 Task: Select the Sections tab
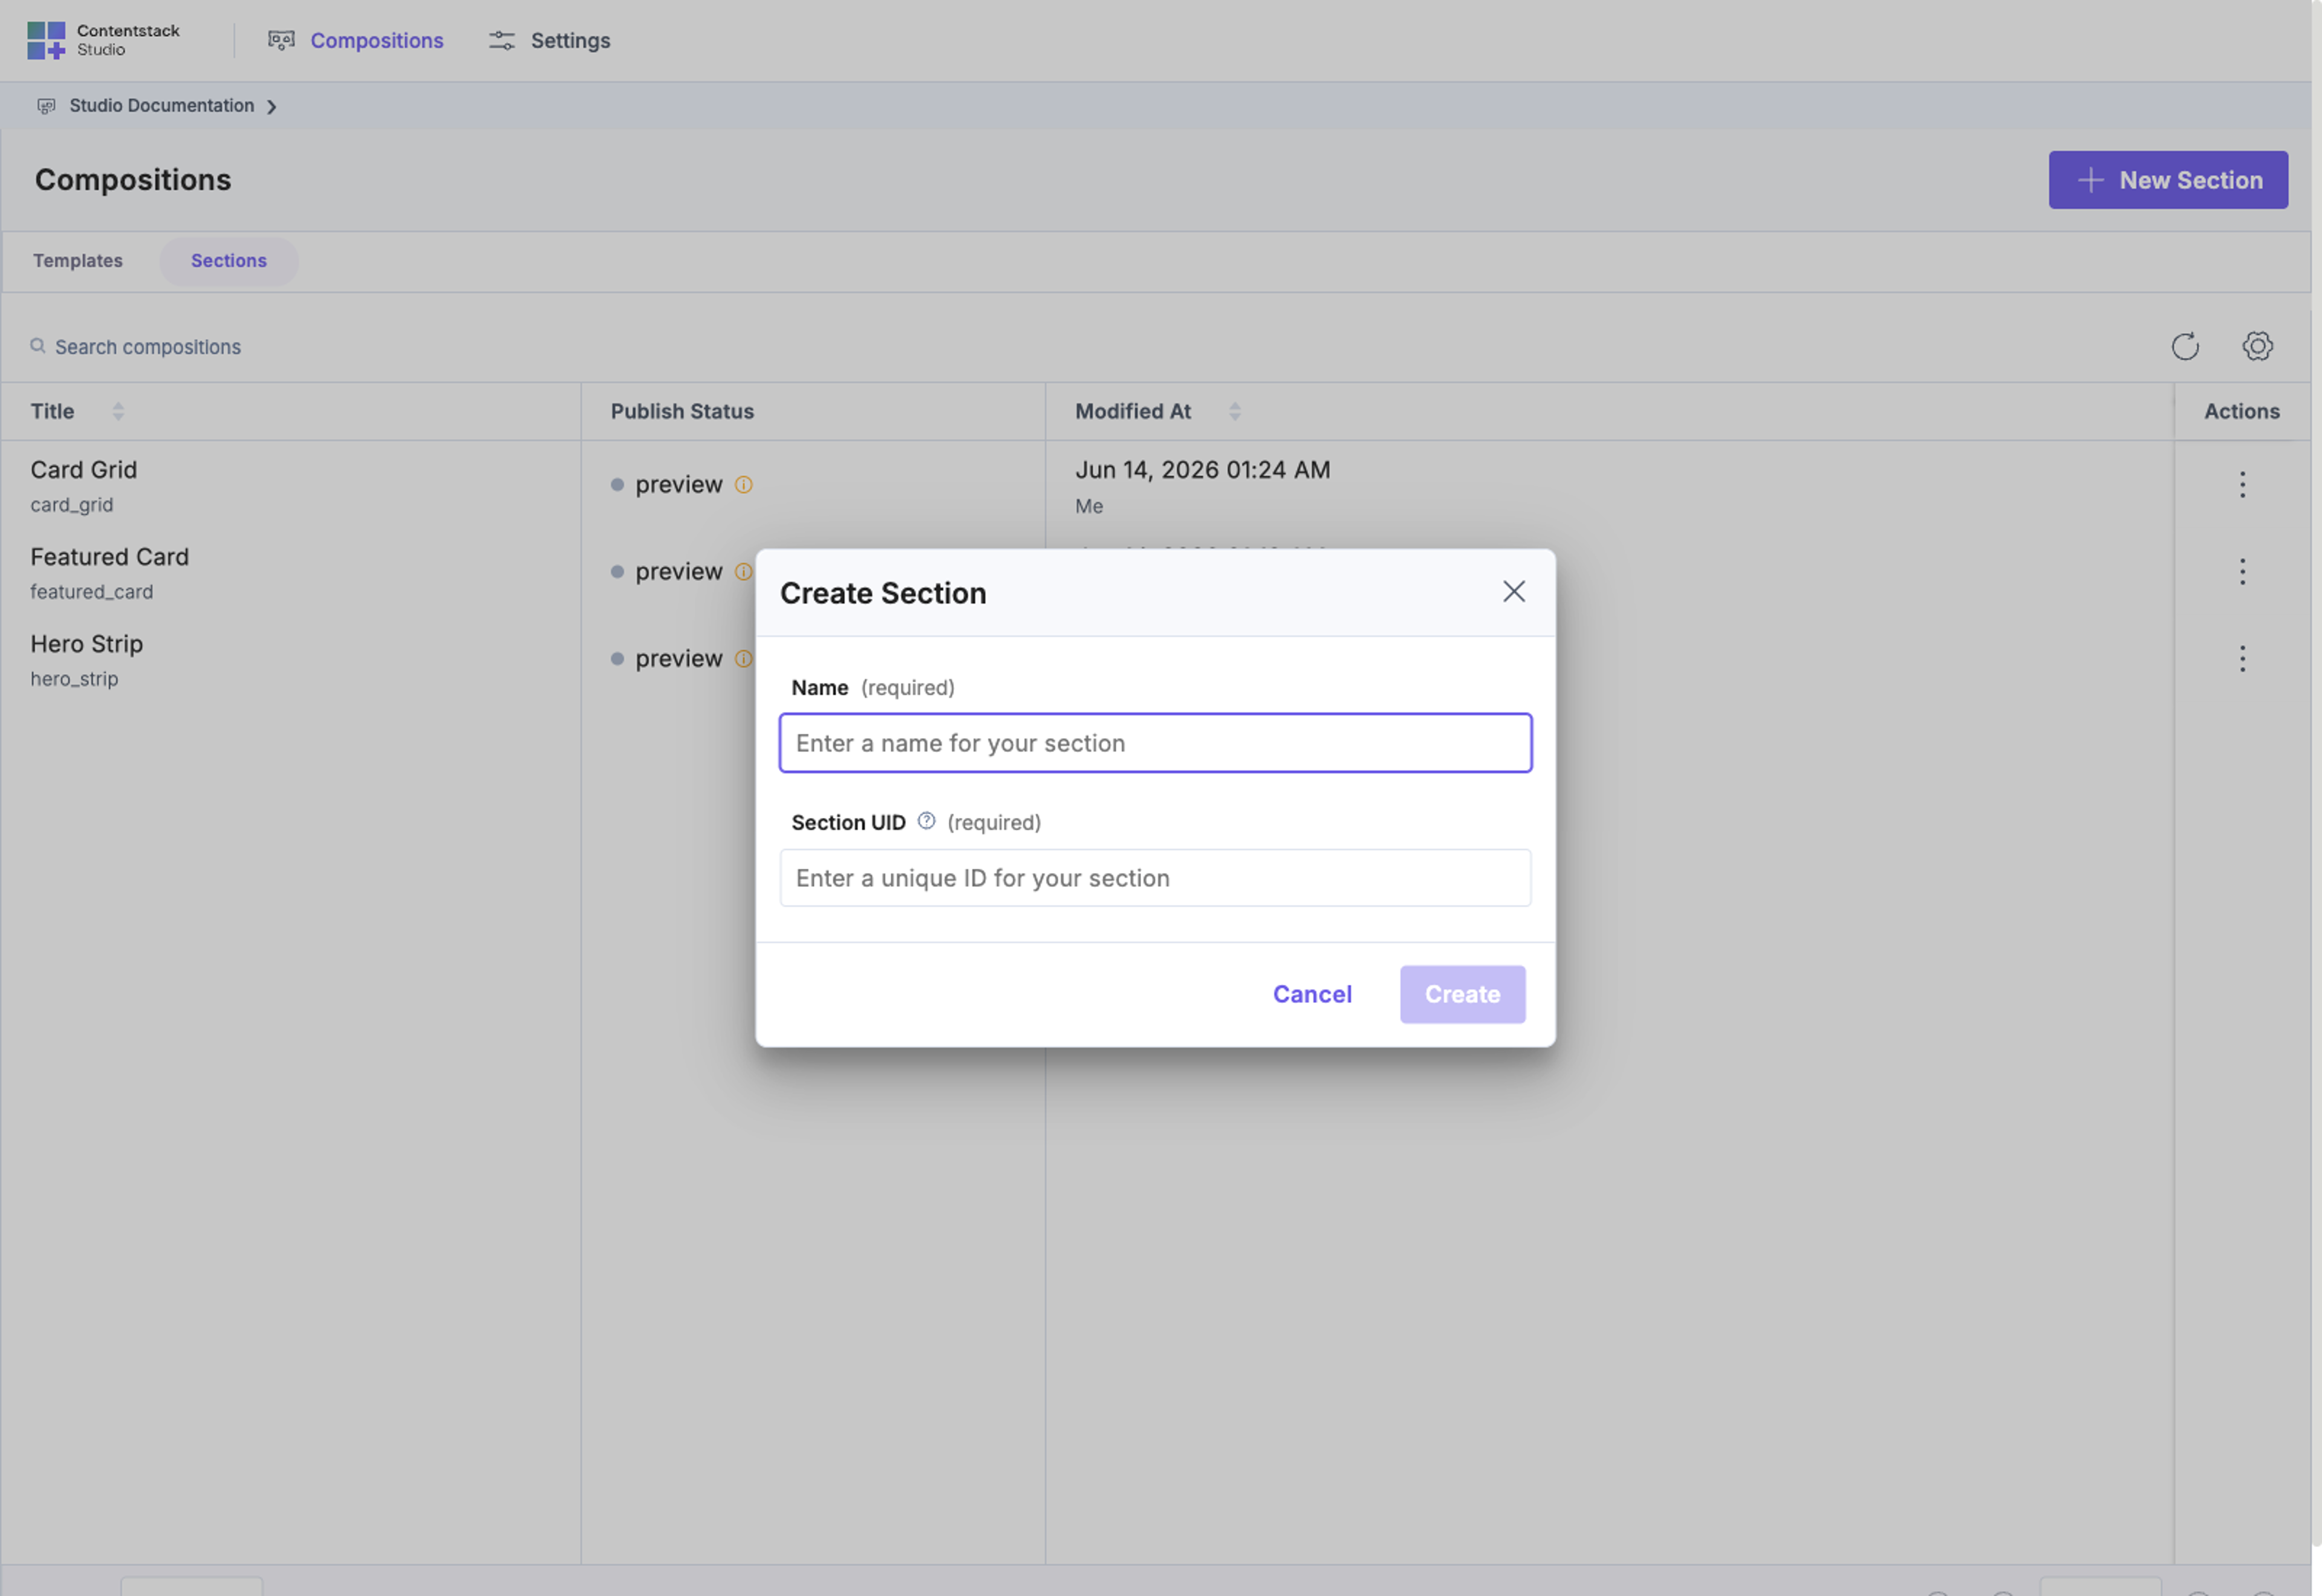[x=228, y=260]
